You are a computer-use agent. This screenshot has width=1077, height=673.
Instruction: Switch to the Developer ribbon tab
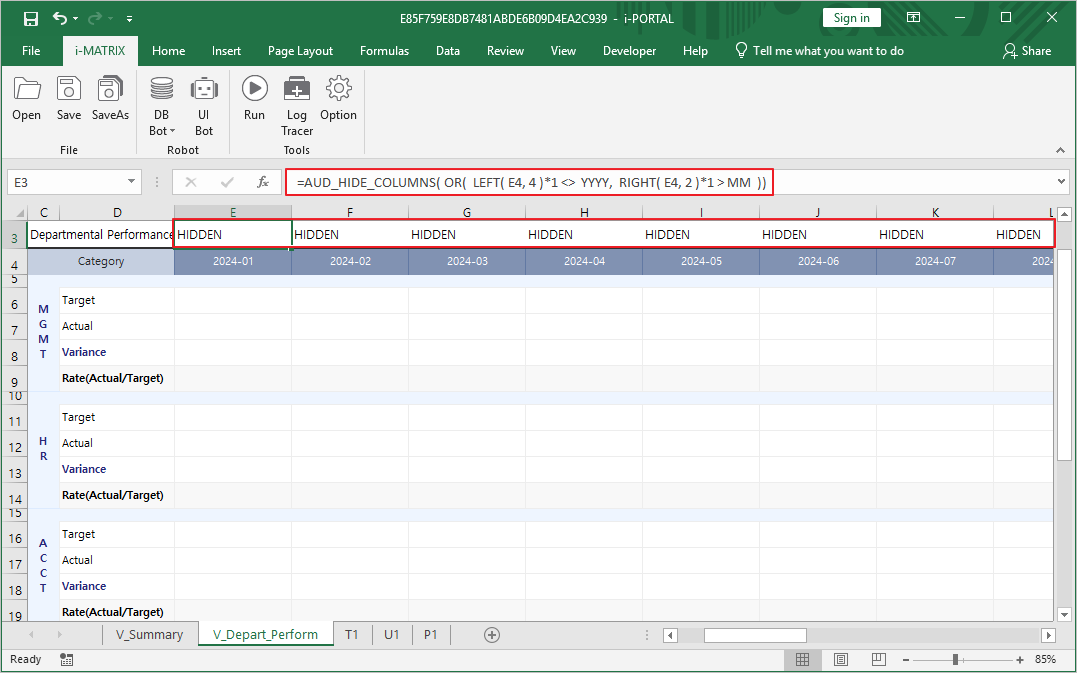[629, 50]
